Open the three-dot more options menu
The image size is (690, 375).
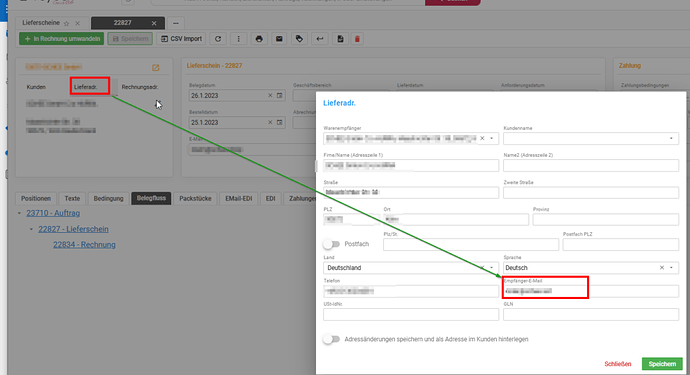pos(239,39)
